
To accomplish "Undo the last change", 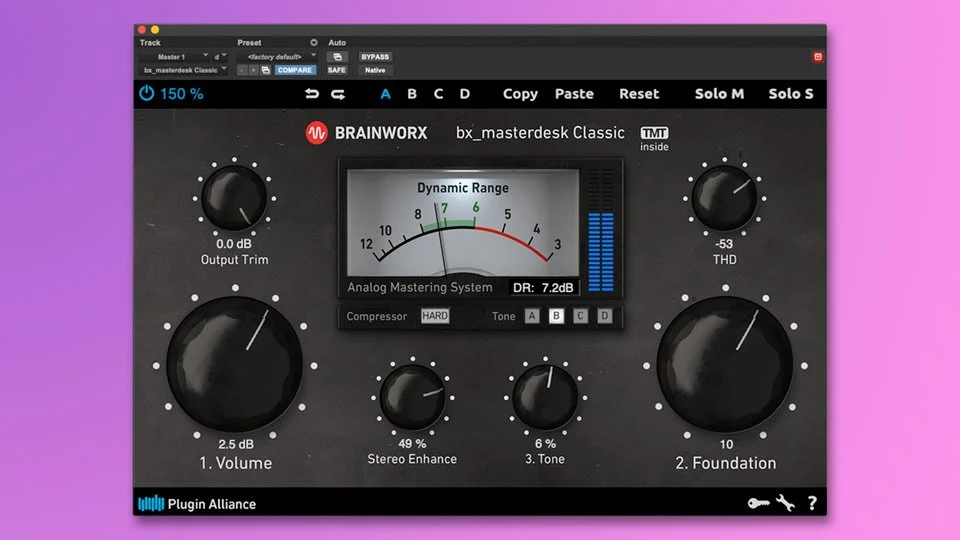I will point(312,94).
